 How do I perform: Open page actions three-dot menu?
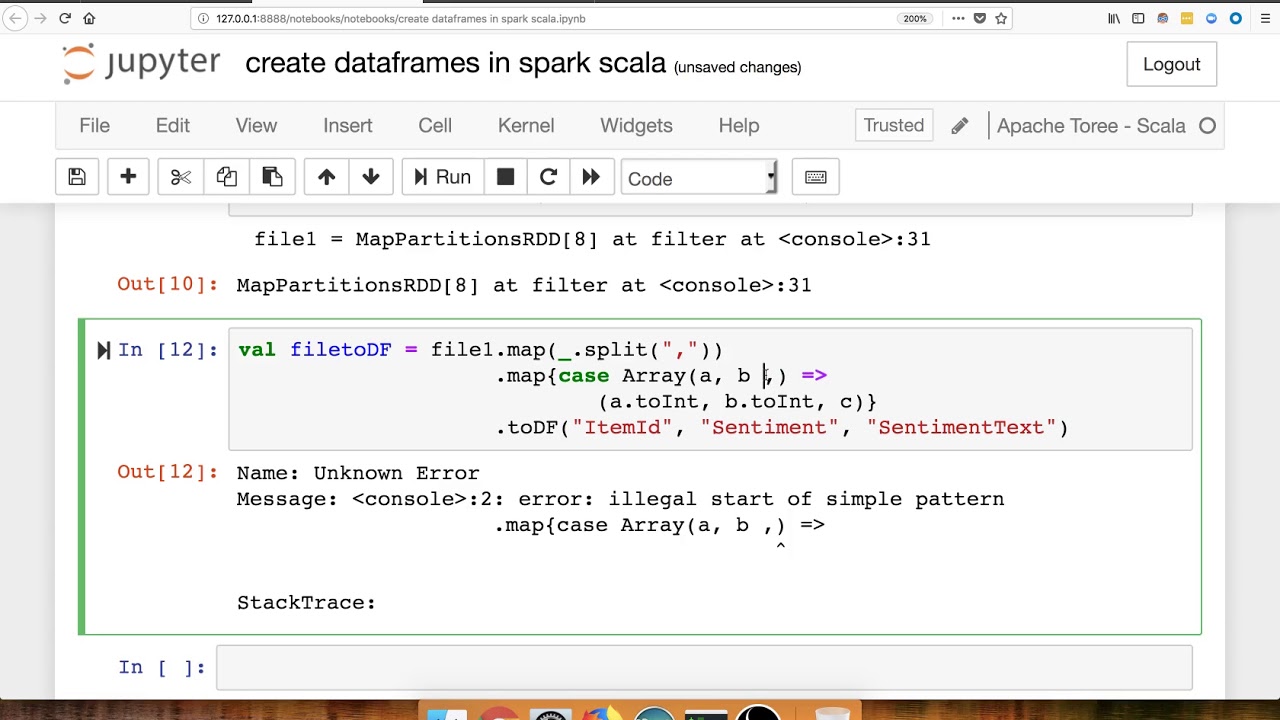point(957,18)
